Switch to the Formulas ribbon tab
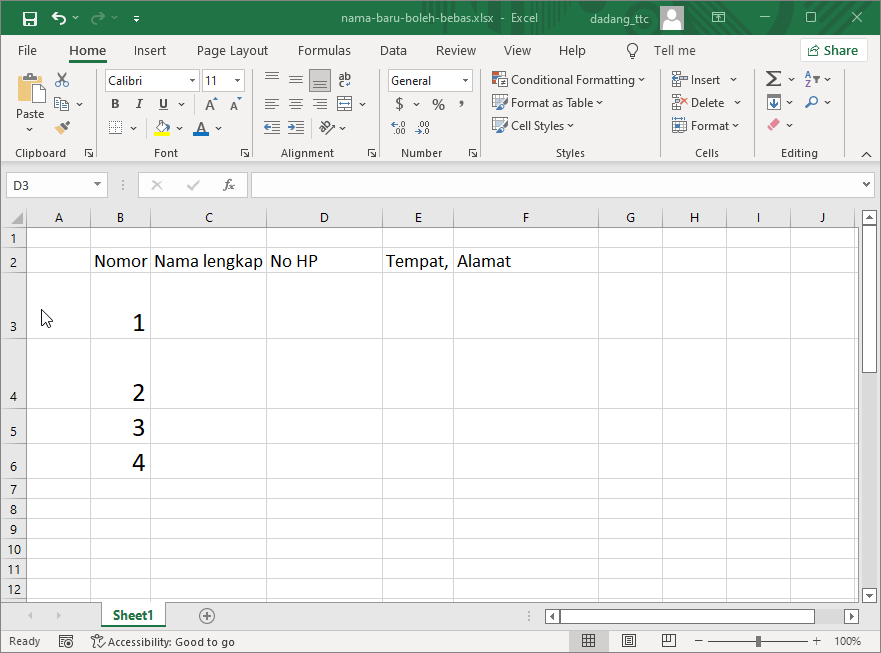This screenshot has width=881, height=653. point(324,50)
